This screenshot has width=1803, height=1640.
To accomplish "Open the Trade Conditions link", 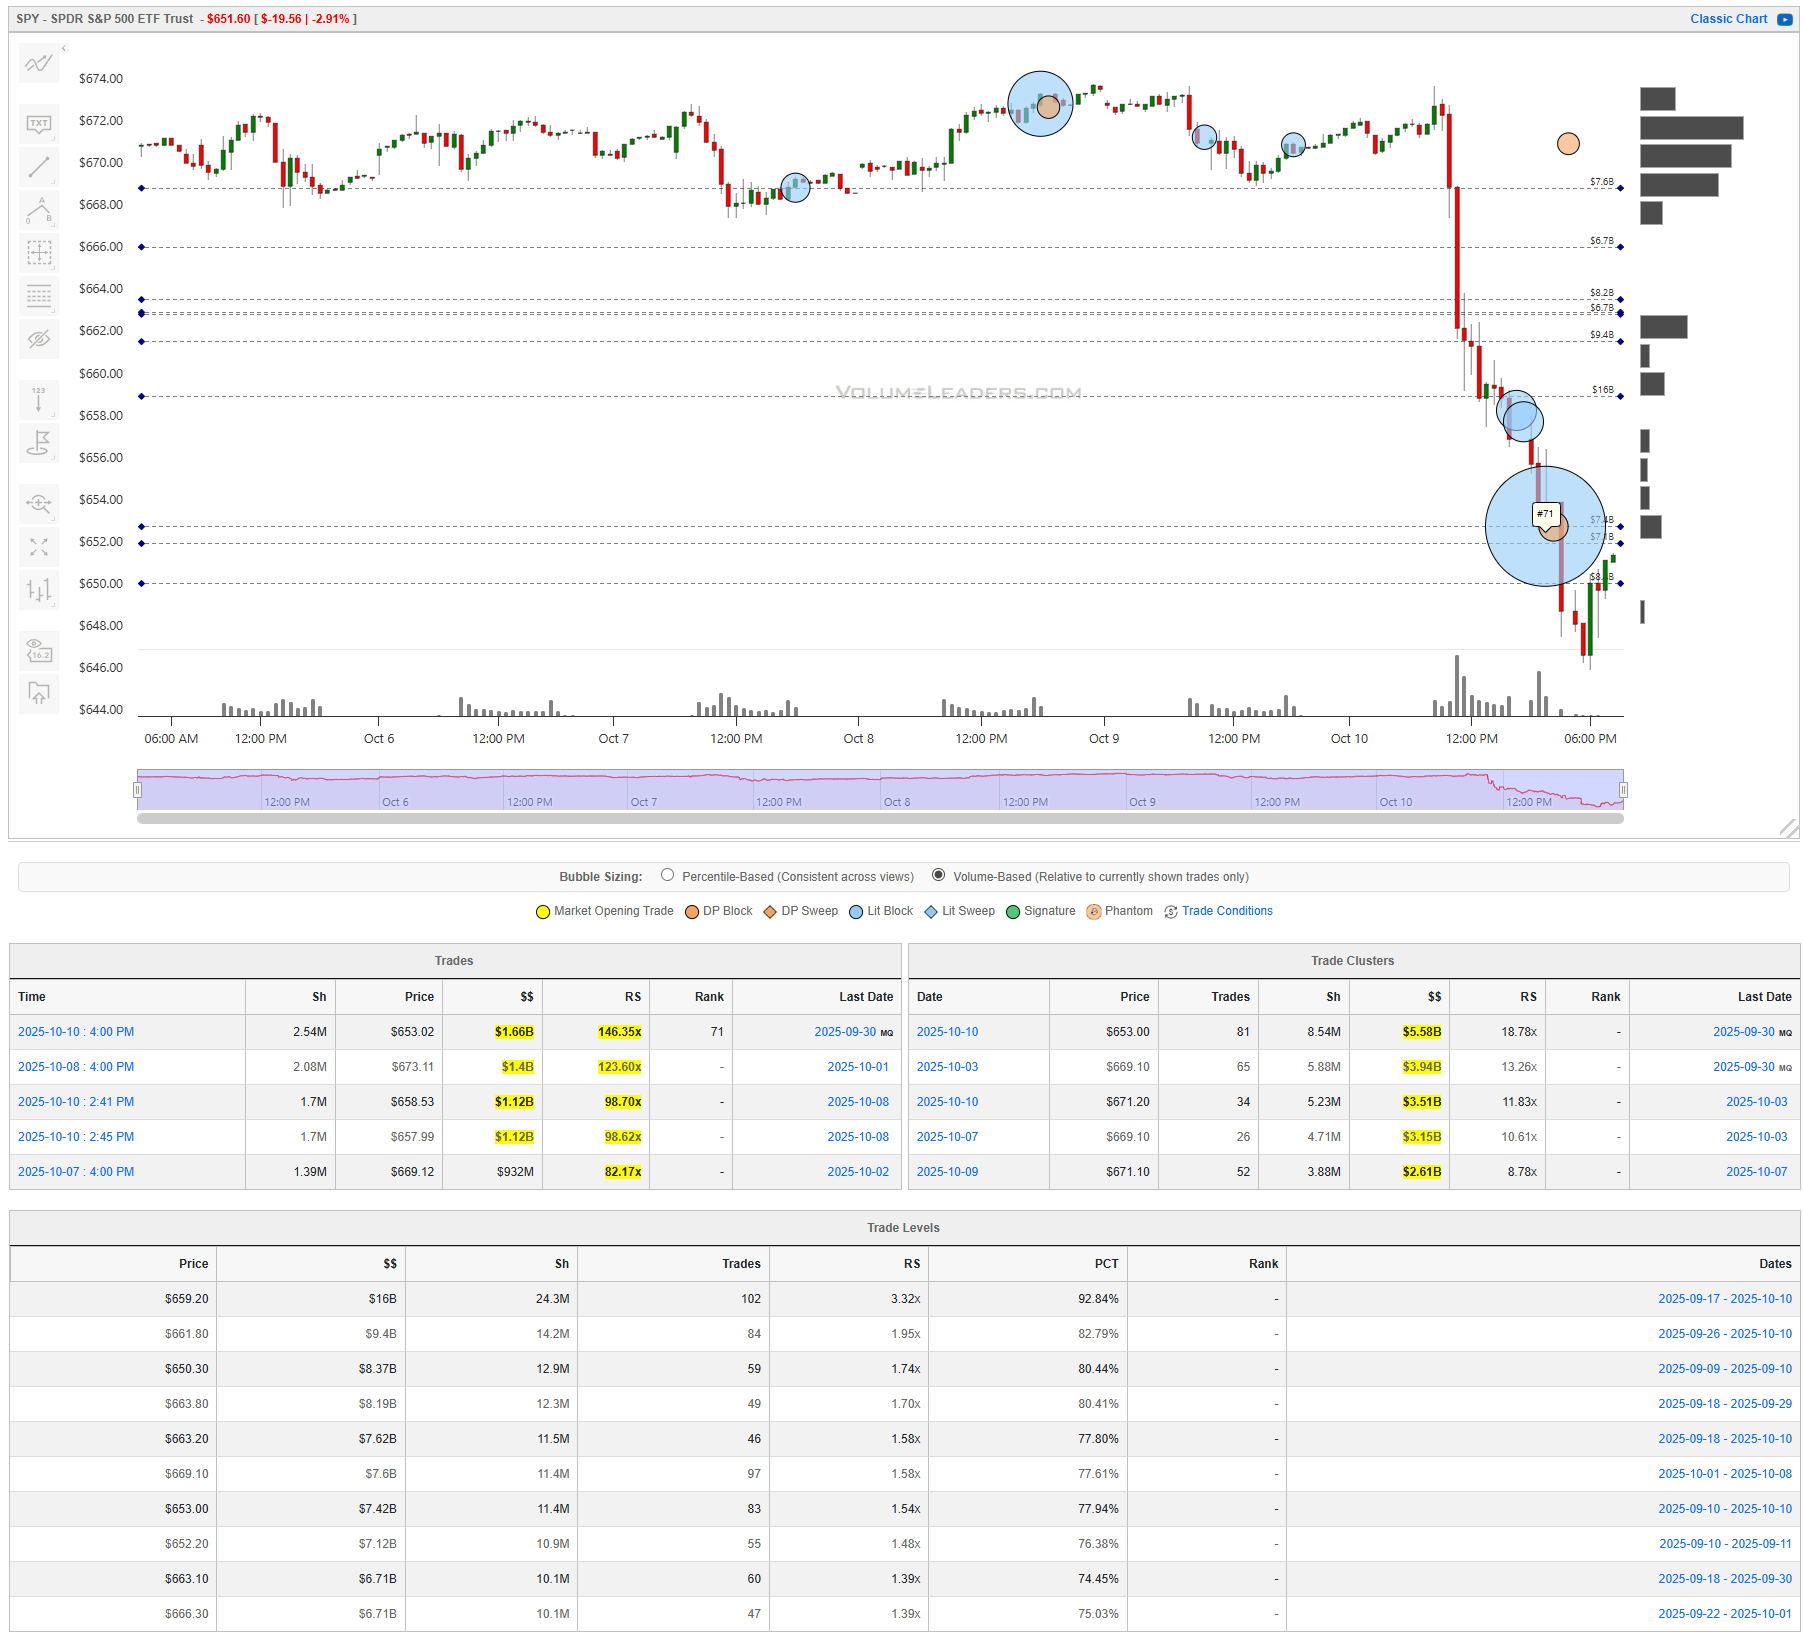I will tap(1227, 911).
